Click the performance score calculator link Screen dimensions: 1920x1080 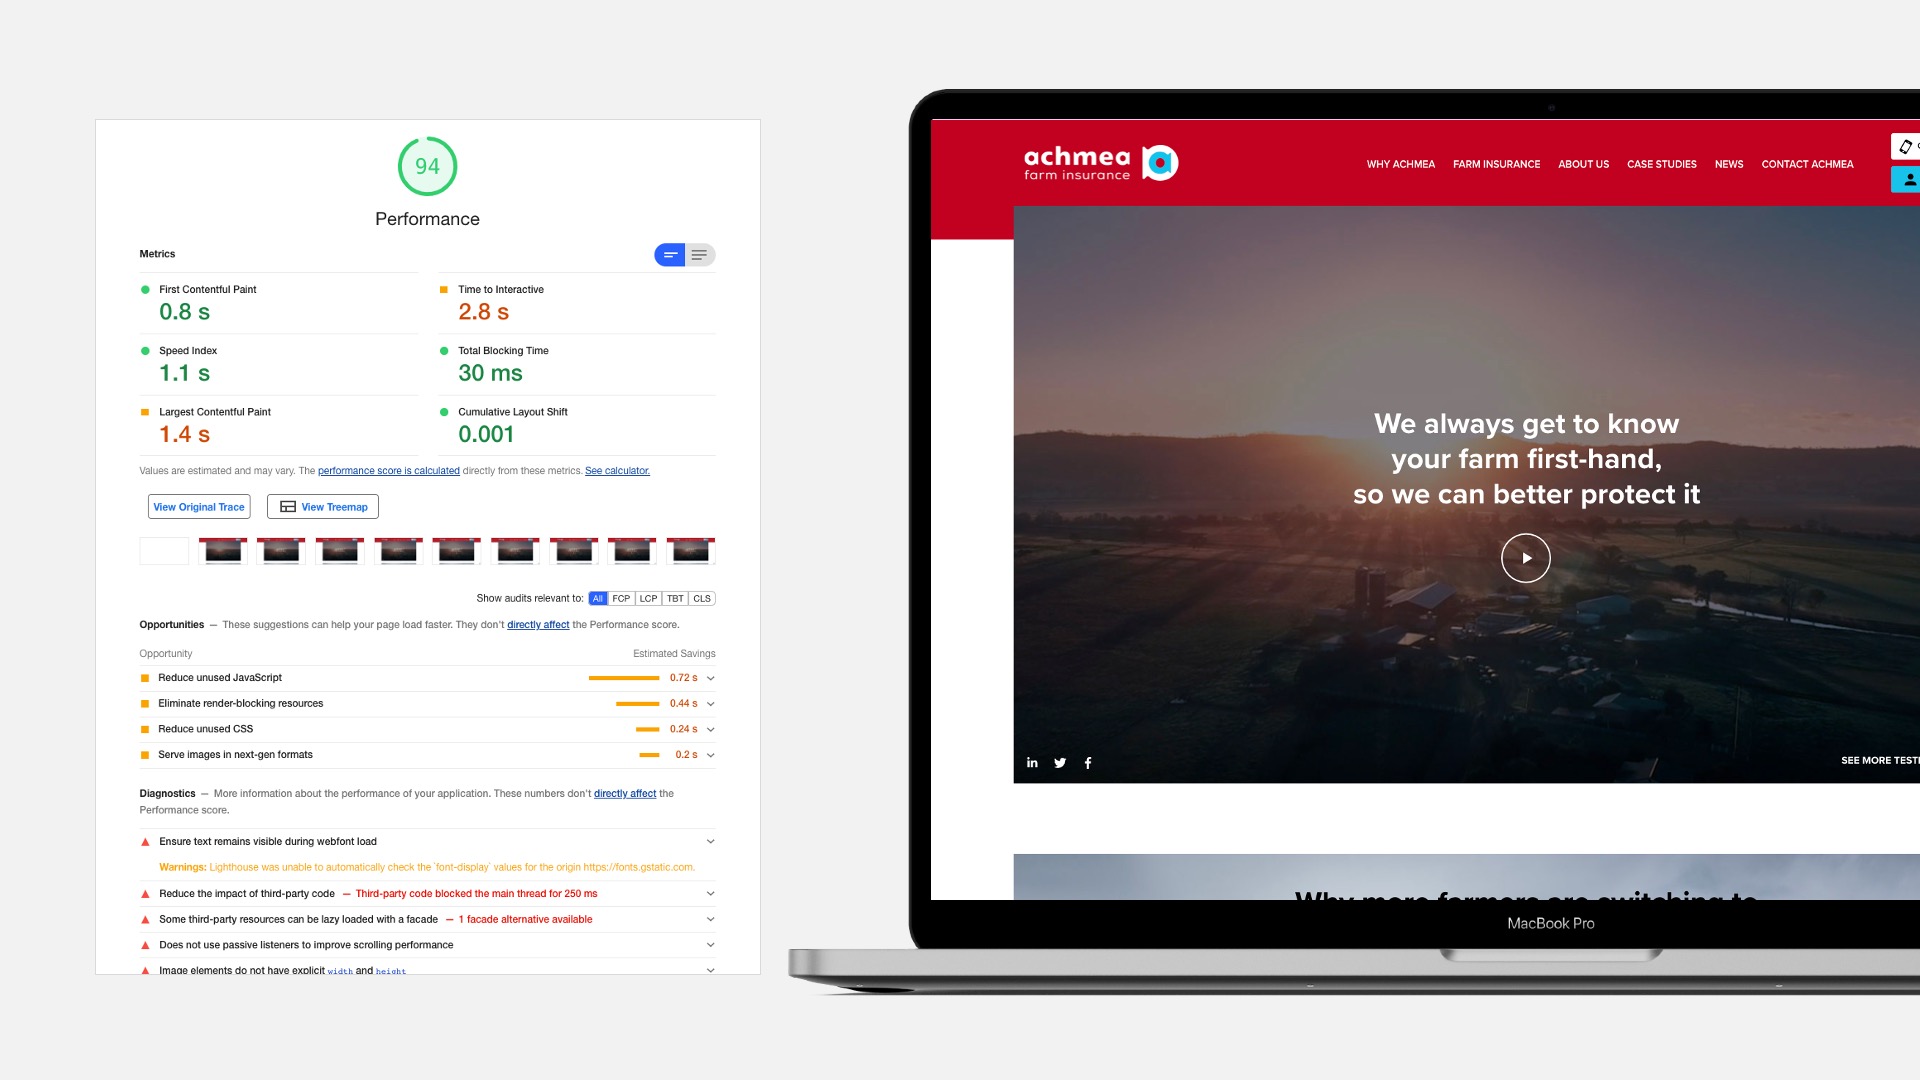click(617, 469)
